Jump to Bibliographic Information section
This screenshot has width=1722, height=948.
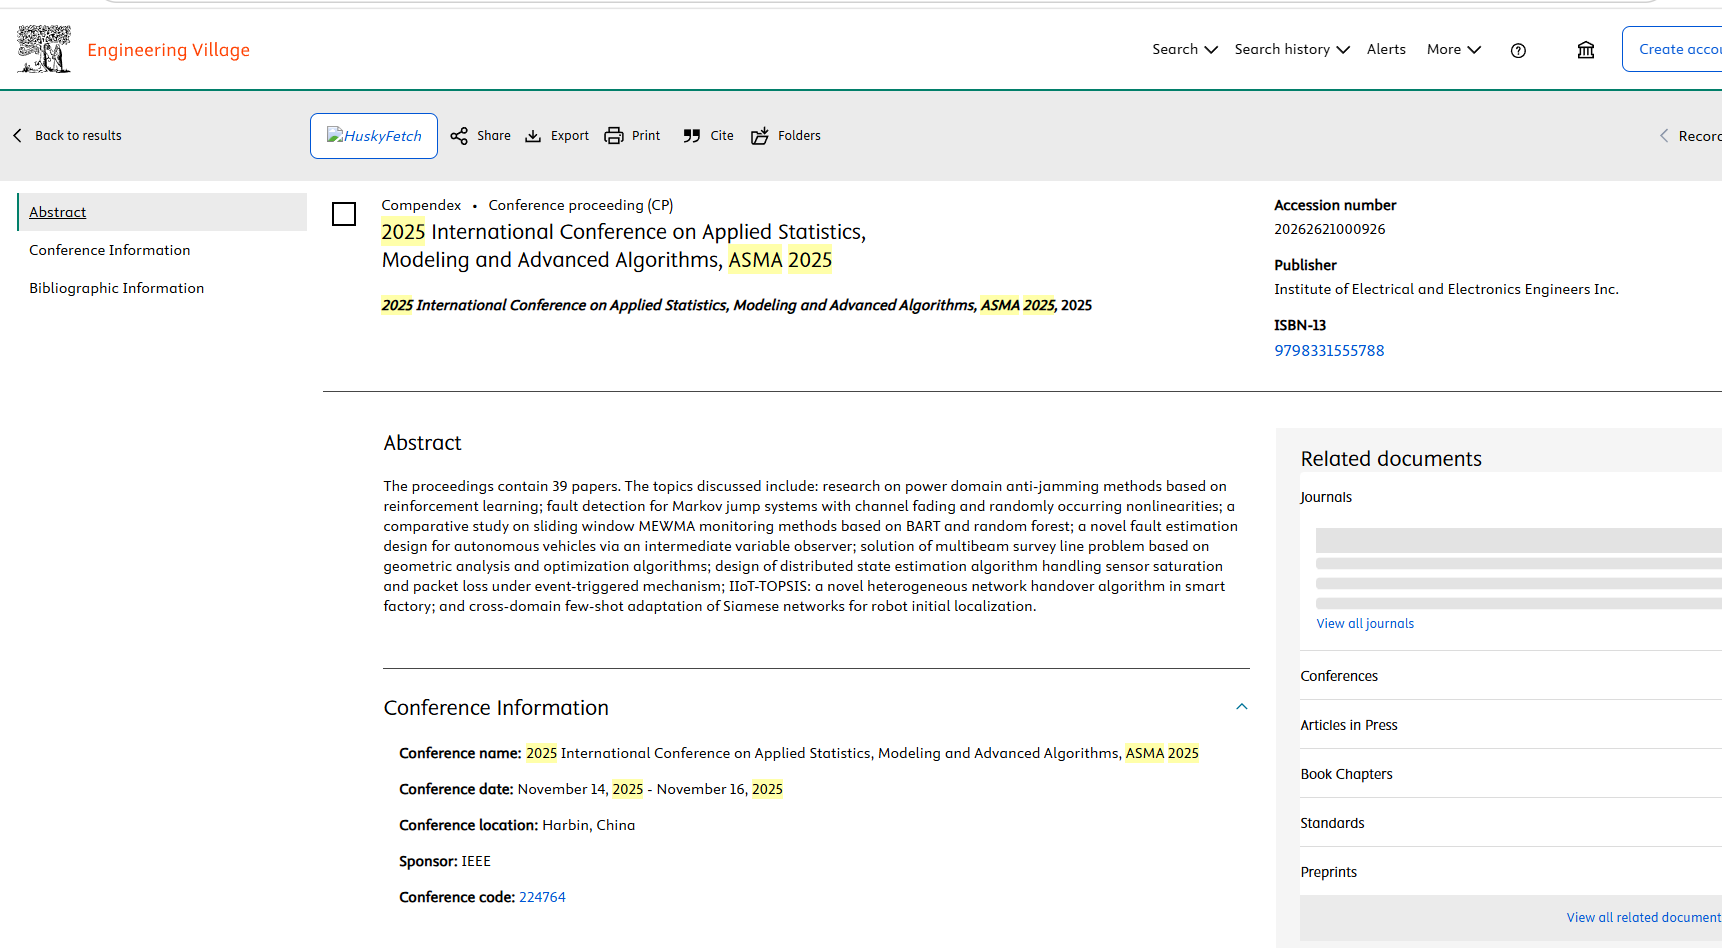(116, 288)
